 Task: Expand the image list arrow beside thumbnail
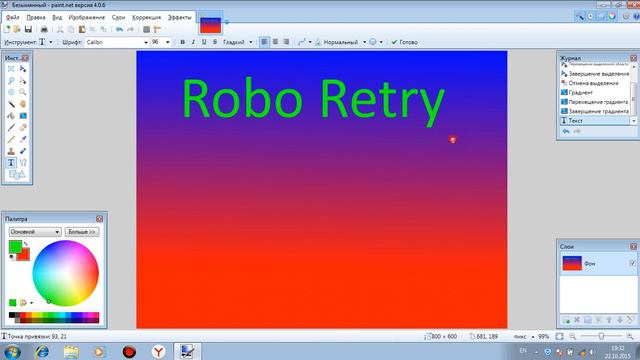227,22
